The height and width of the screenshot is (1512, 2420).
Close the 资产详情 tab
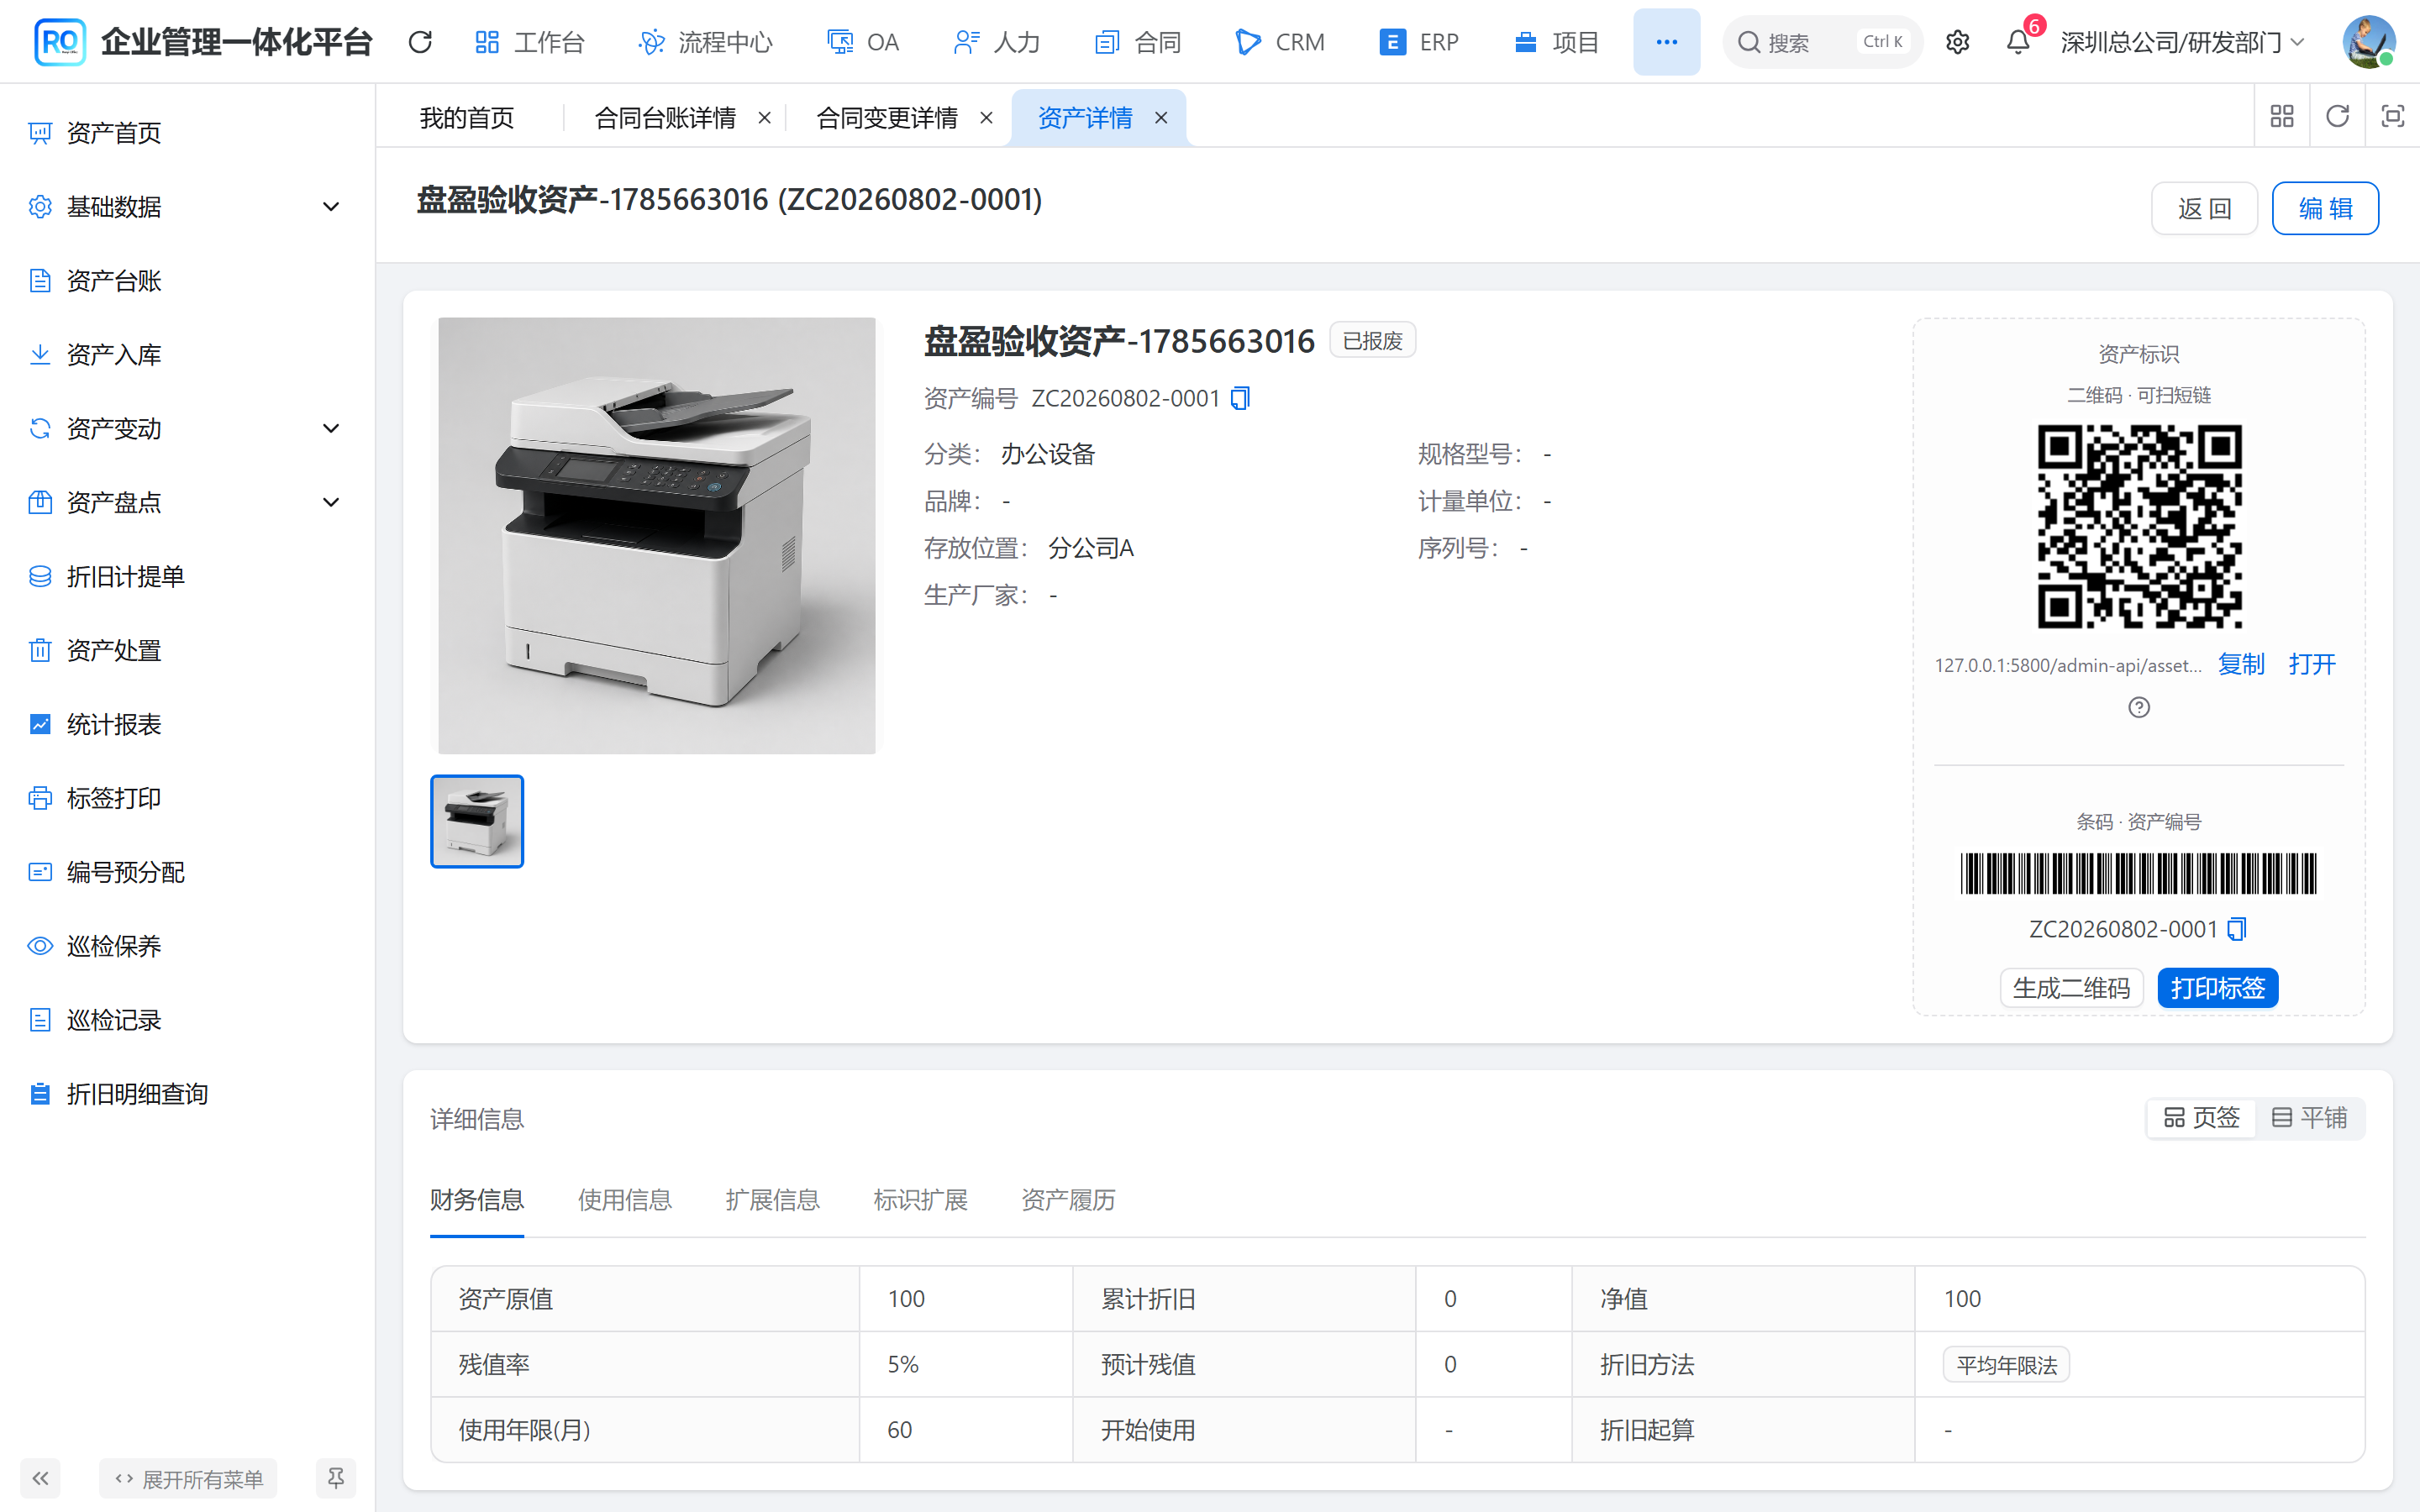click(1161, 118)
